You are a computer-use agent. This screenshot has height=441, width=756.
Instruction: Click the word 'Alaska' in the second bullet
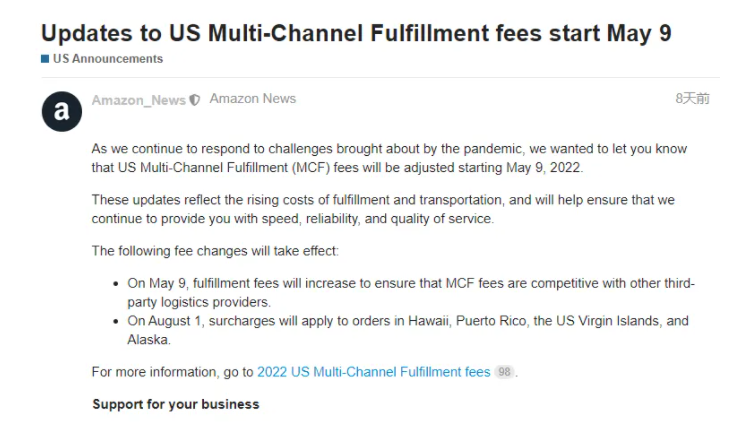[x=148, y=340]
